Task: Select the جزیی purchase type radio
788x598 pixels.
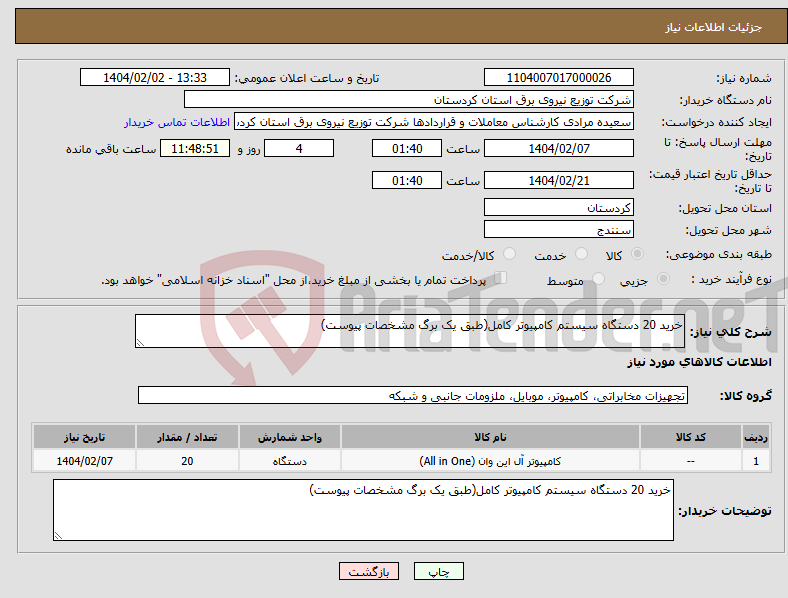Action: coord(663,278)
